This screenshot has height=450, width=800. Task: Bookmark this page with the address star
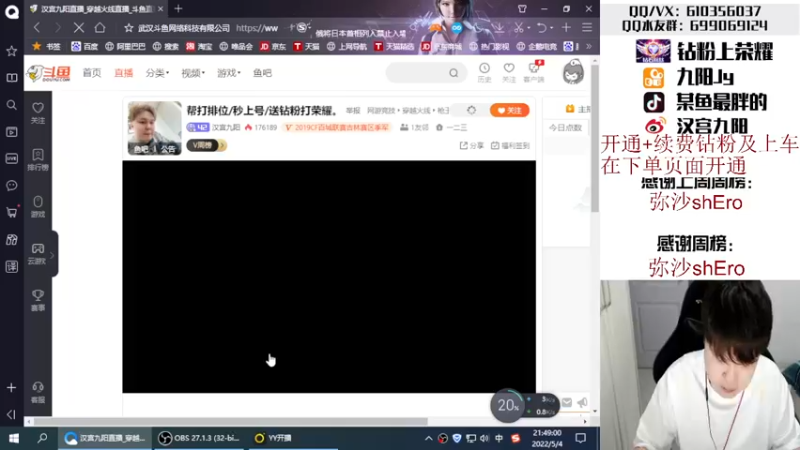(x=129, y=28)
